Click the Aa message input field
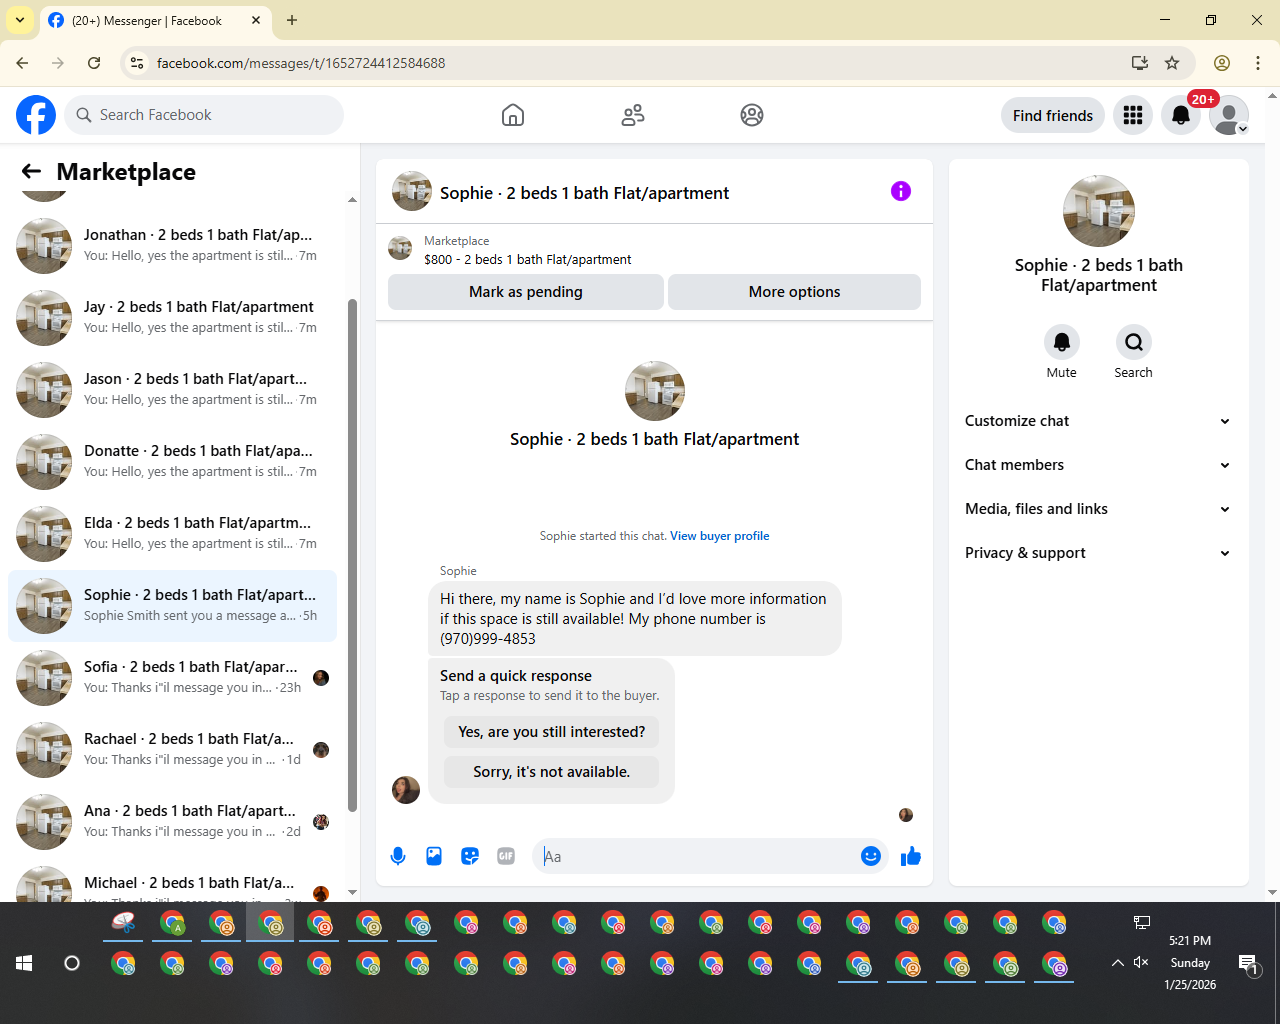The width and height of the screenshot is (1280, 1024). point(698,856)
